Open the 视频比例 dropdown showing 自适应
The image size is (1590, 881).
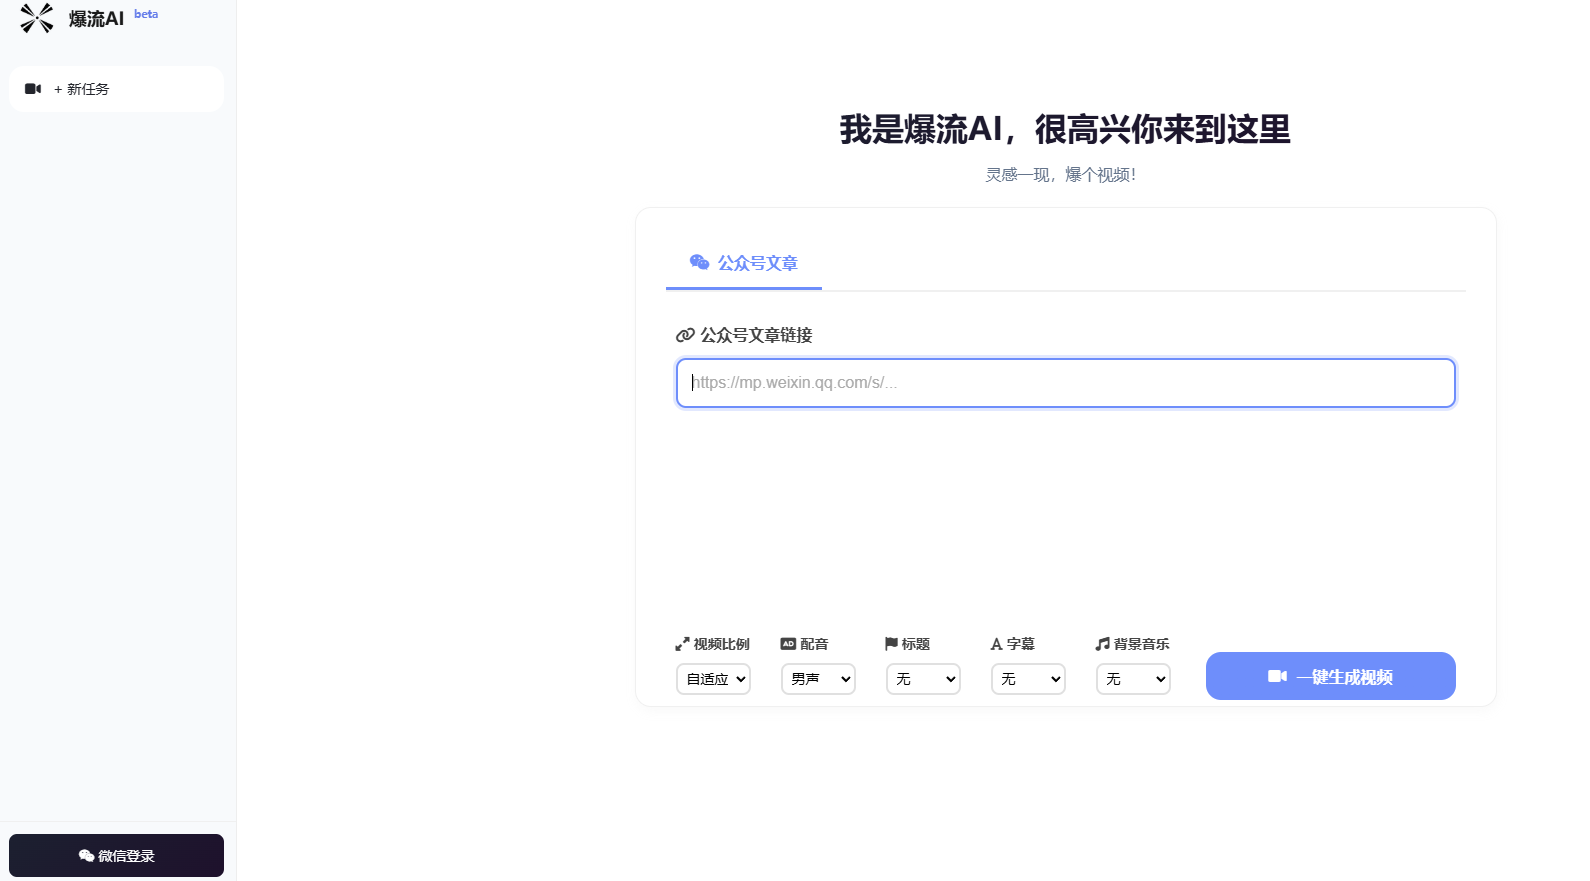(713, 679)
